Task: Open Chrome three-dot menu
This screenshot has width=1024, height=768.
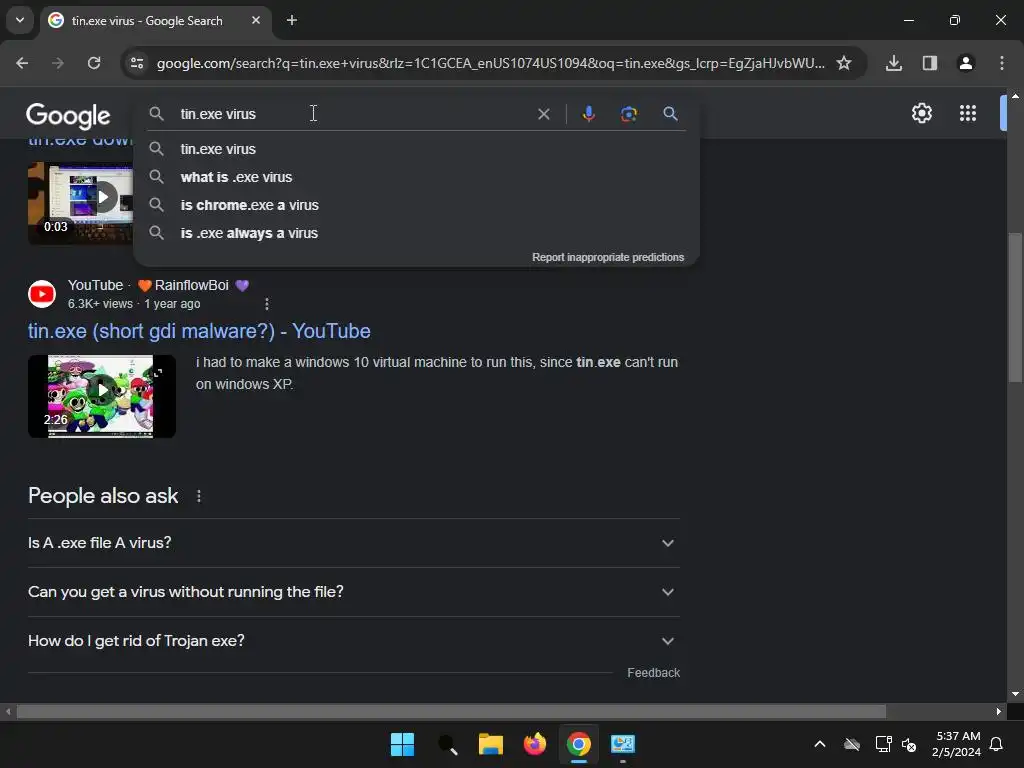Action: (1002, 63)
